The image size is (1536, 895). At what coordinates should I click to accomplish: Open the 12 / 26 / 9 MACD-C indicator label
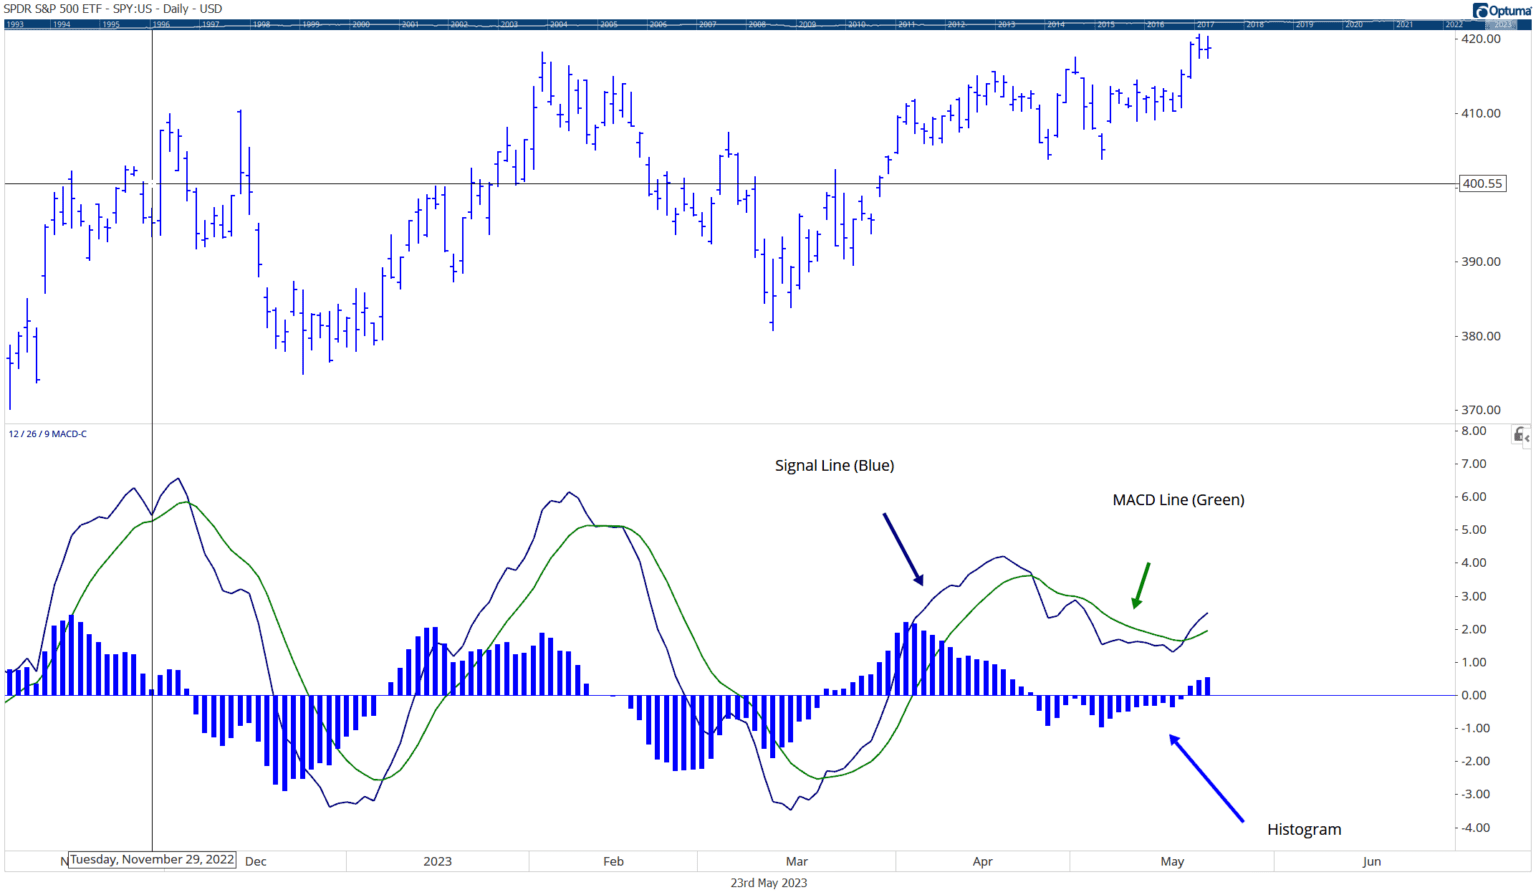48,434
